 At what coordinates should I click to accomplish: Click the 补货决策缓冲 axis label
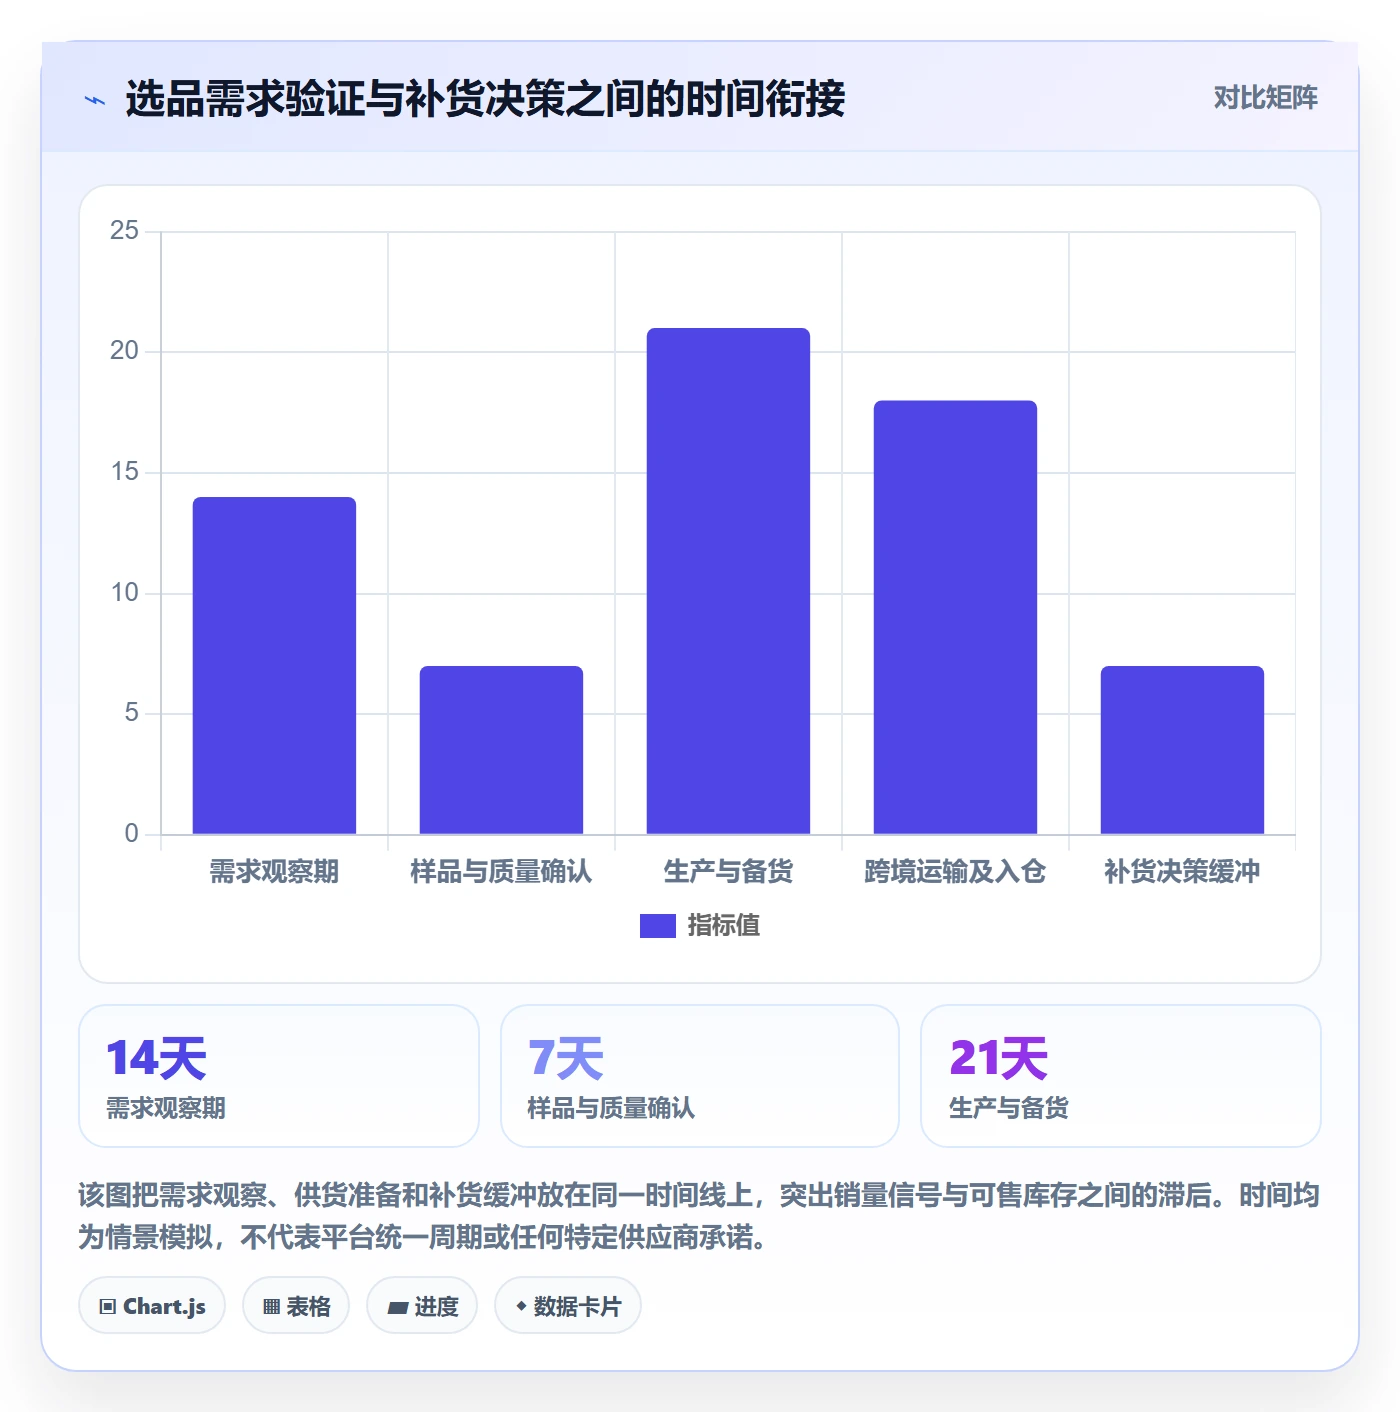pyautogui.click(x=1182, y=872)
